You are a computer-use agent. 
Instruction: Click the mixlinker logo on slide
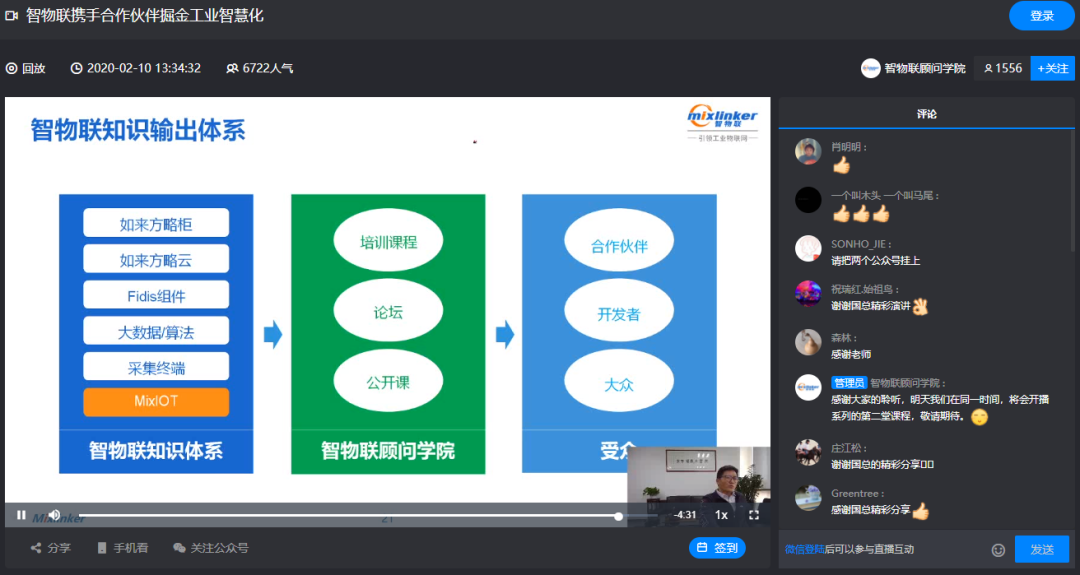point(723,122)
